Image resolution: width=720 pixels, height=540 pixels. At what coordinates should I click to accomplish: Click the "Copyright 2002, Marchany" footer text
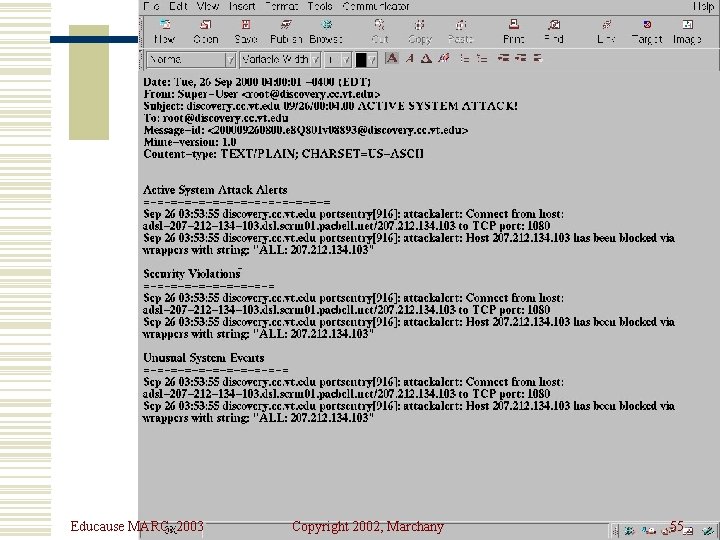pos(368,526)
